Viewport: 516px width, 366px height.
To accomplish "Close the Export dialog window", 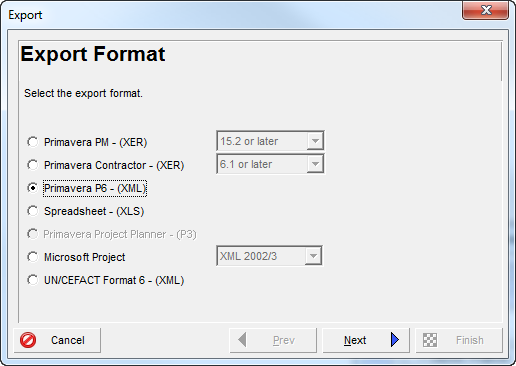I will 485,10.
